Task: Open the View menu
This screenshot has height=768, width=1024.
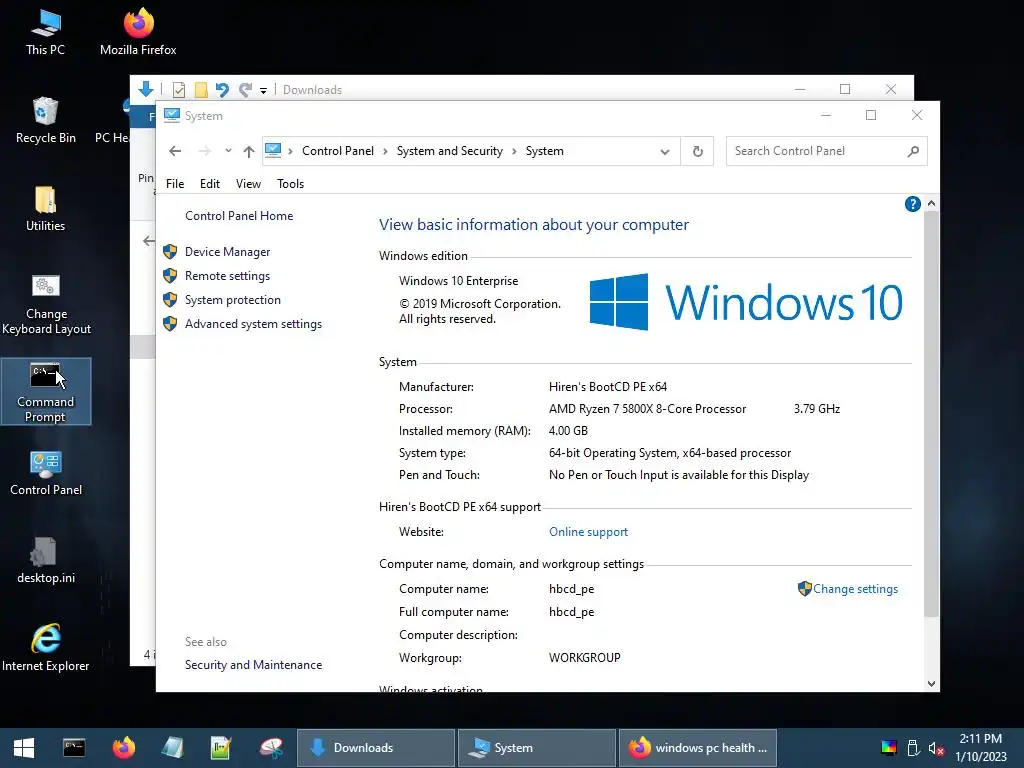Action: [x=248, y=184]
